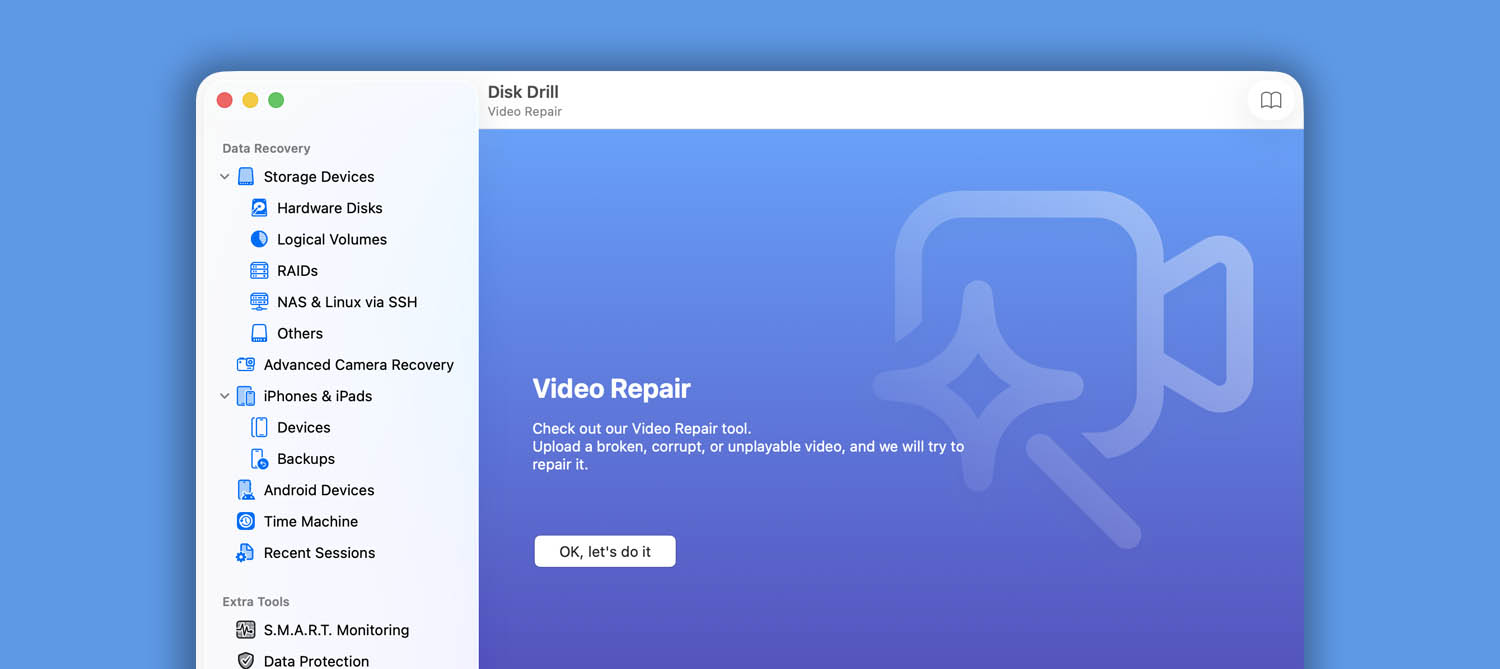Open the Hardware Disks recovery tool
The height and width of the screenshot is (669, 1500).
(x=329, y=207)
